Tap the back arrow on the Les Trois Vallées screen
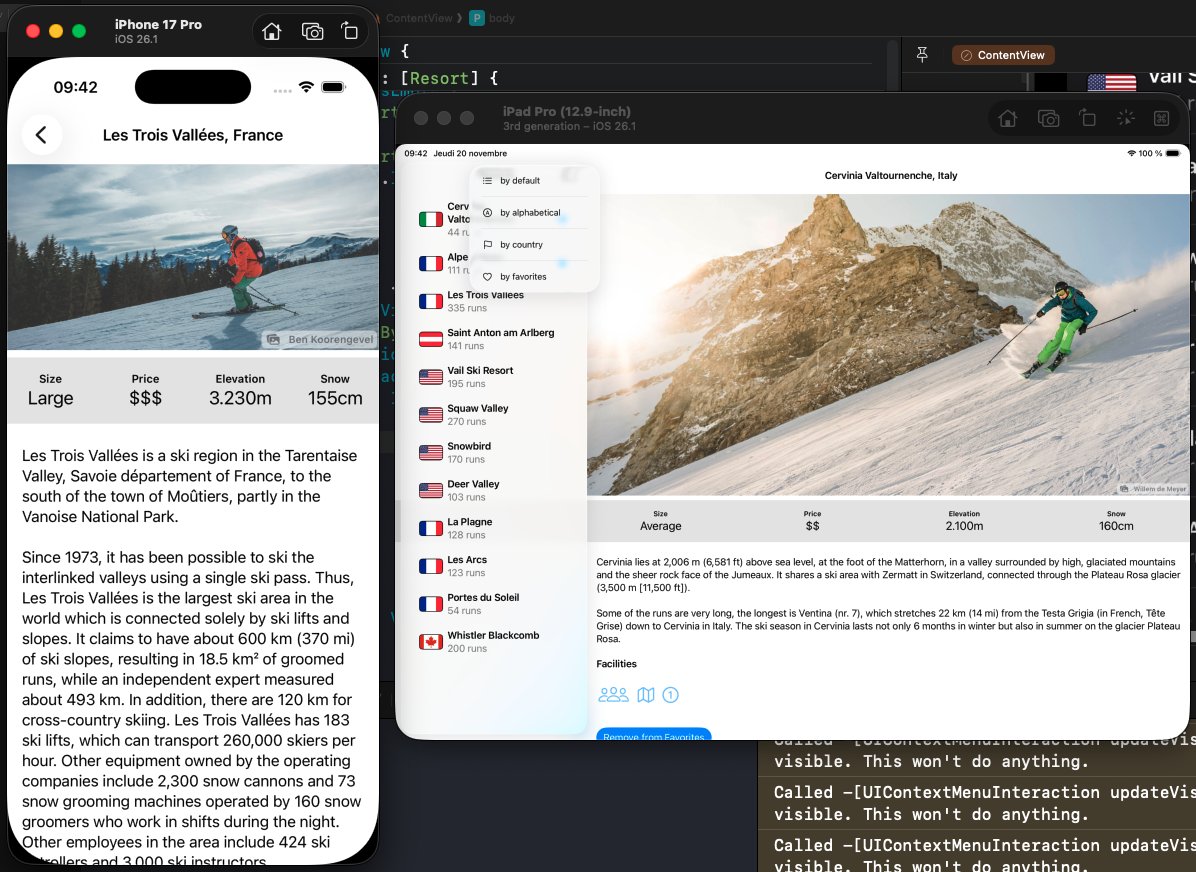1196x872 pixels. pyautogui.click(x=42, y=134)
